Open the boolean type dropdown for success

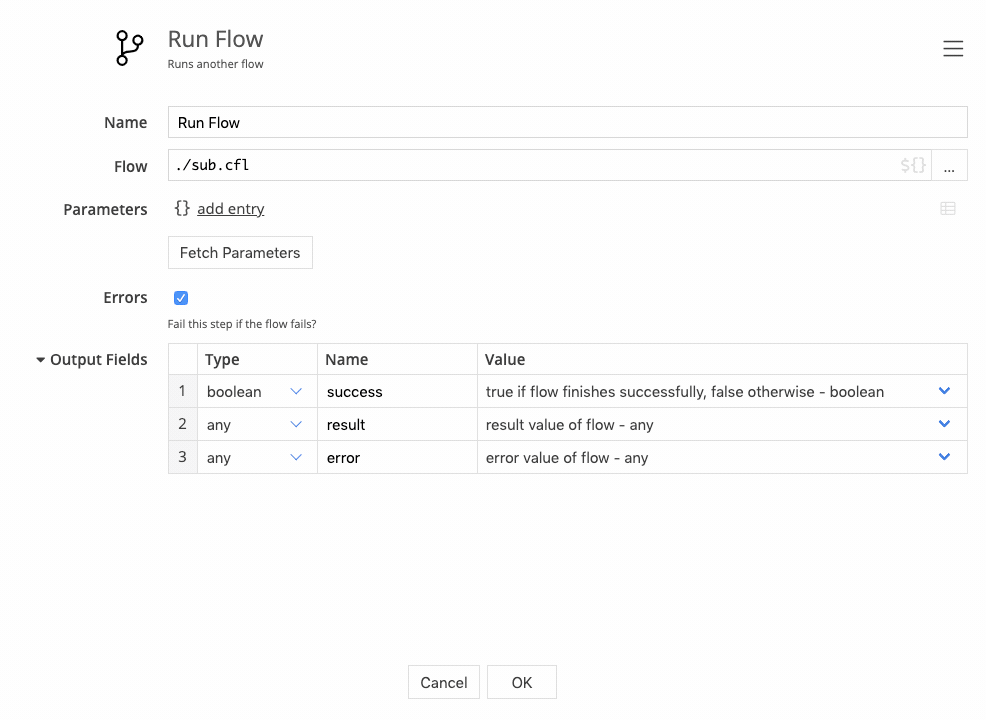coord(296,391)
